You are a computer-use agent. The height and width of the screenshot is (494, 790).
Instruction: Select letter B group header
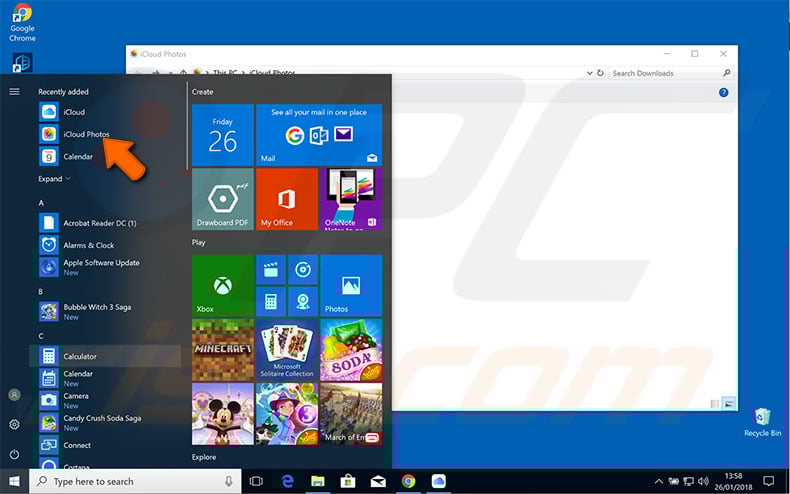(x=41, y=291)
